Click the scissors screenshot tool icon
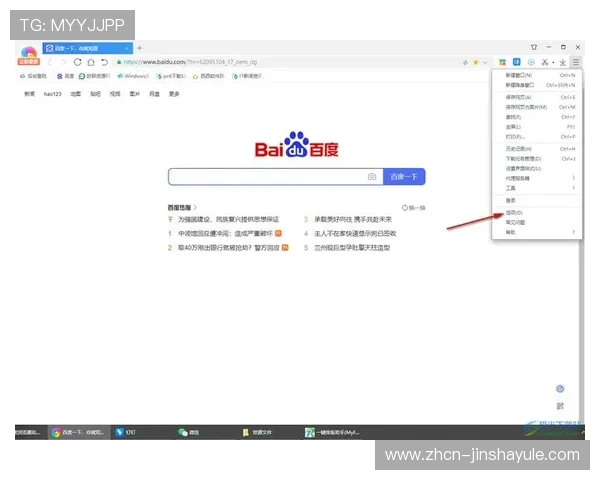The width and height of the screenshot is (600, 480). point(544,62)
